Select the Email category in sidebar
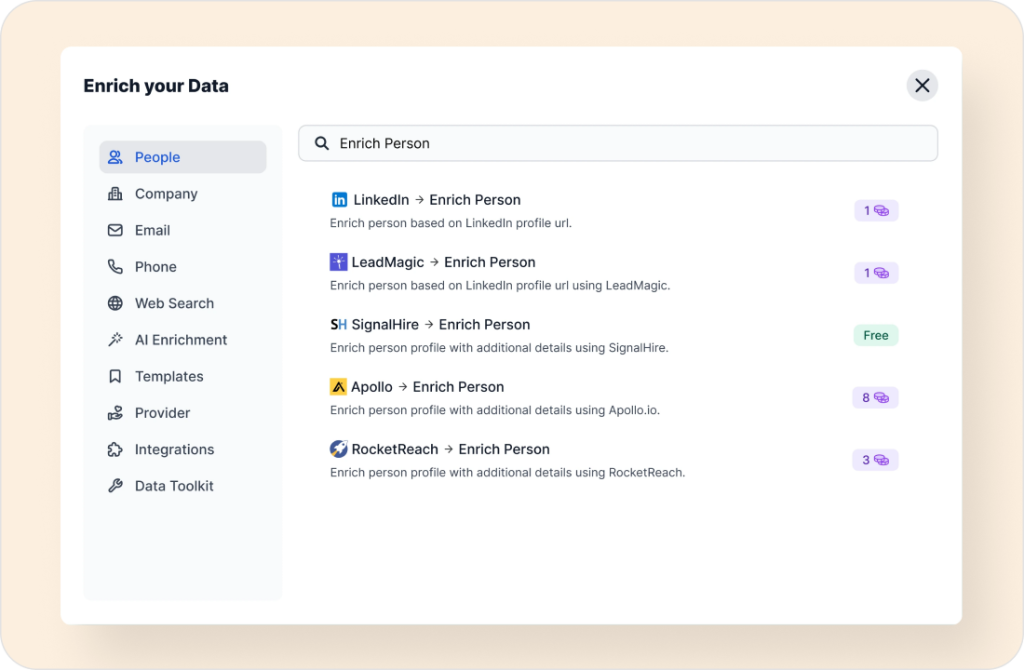 pyautogui.click(x=152, y=230)
